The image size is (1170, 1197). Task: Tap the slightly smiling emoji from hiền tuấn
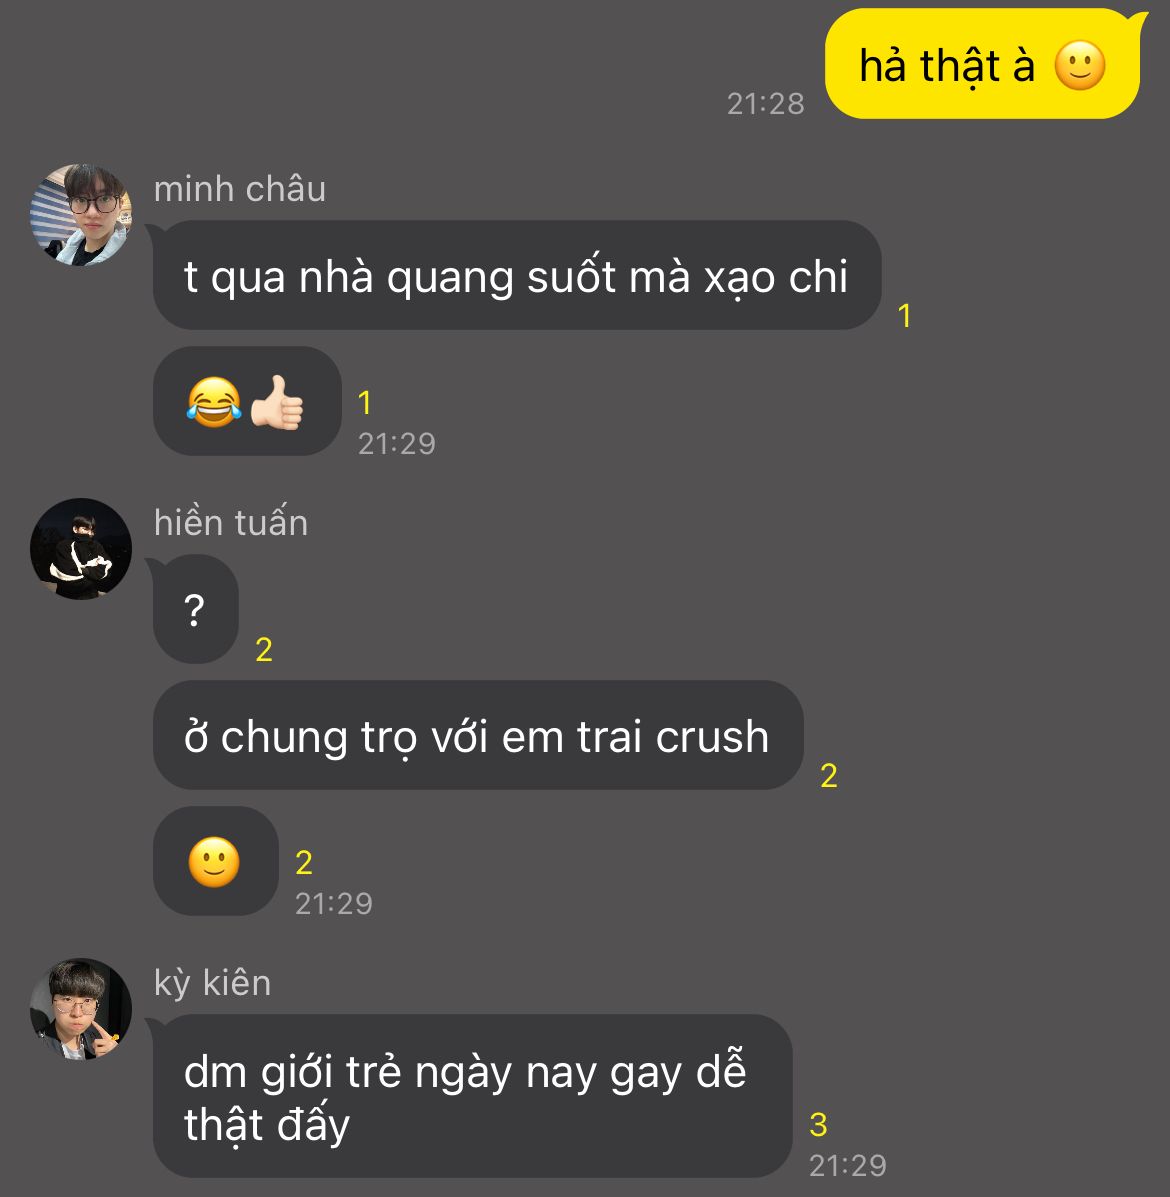(214, 862)
